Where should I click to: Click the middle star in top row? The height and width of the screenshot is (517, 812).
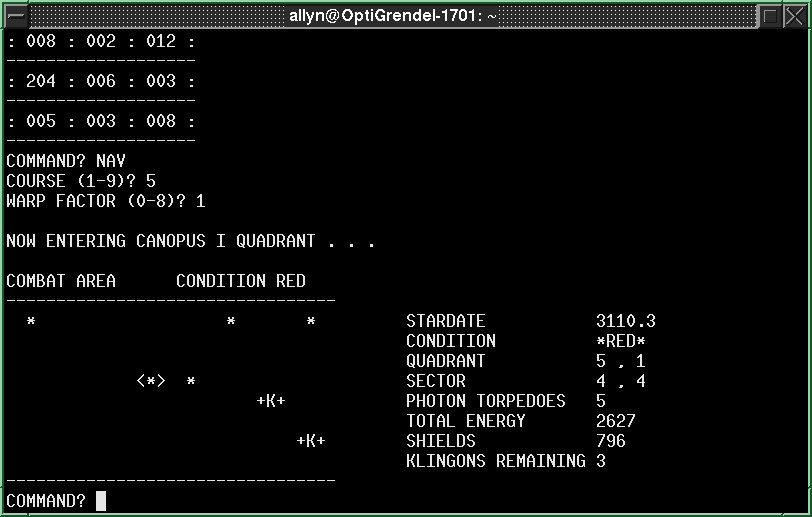(231, 322)
